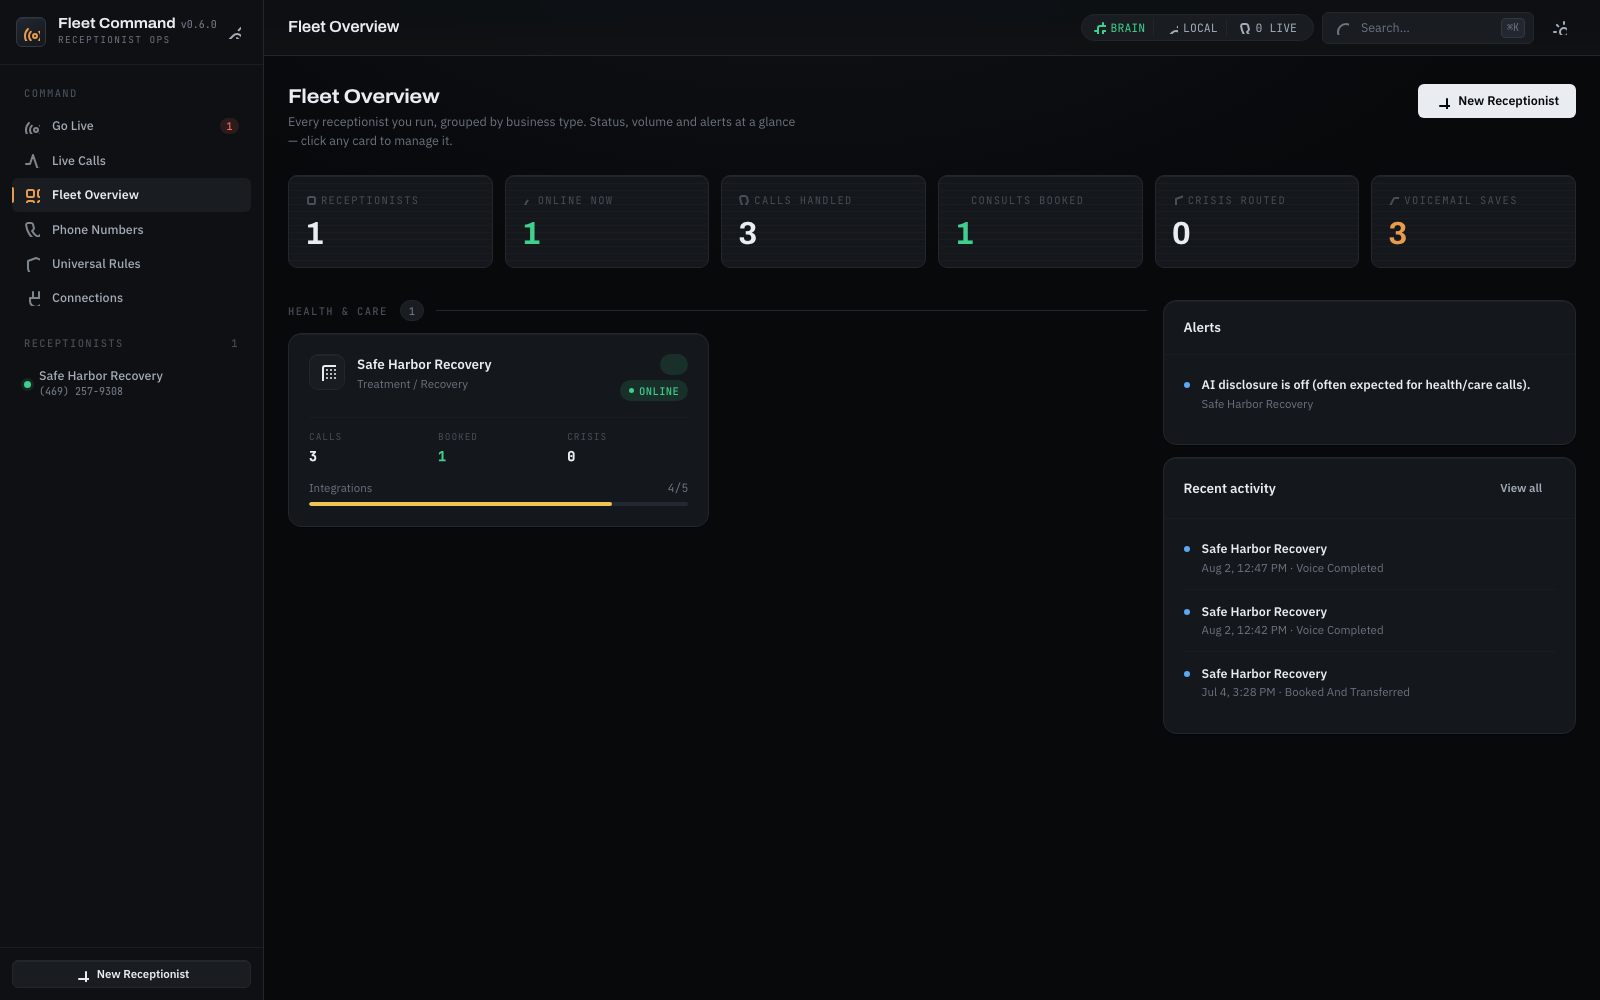Image resolution: width=1600 pixels, height=1000 pixels.
Task: Click the search field magnifier icon
Action: click(1343, 29)
